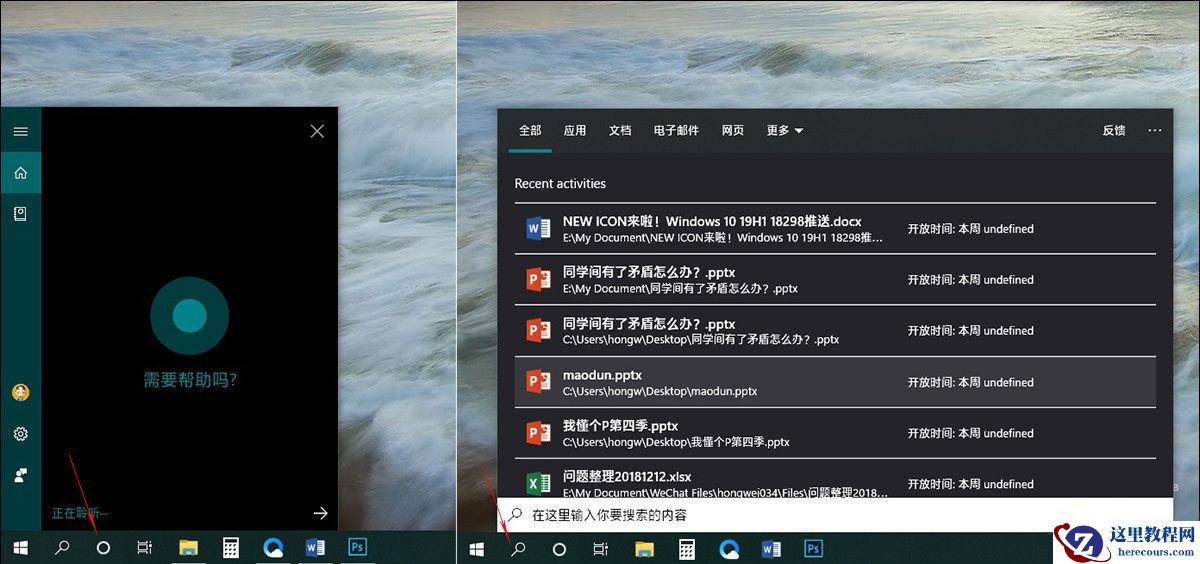
Task: Open 我懂个P第四季.pptx result
Action: tap(835, 433)
